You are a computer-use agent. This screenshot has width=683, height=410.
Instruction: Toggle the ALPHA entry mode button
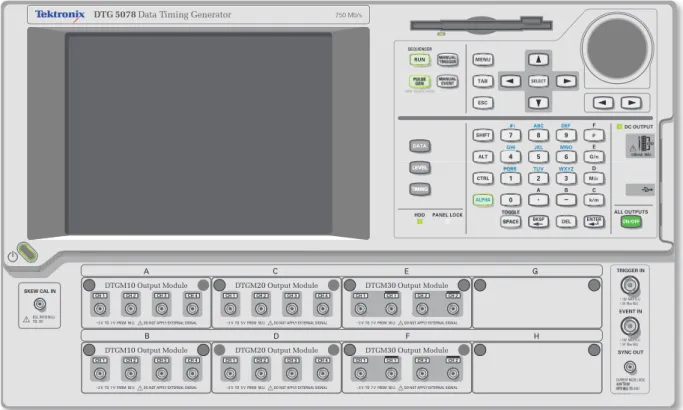pos(483,200)
